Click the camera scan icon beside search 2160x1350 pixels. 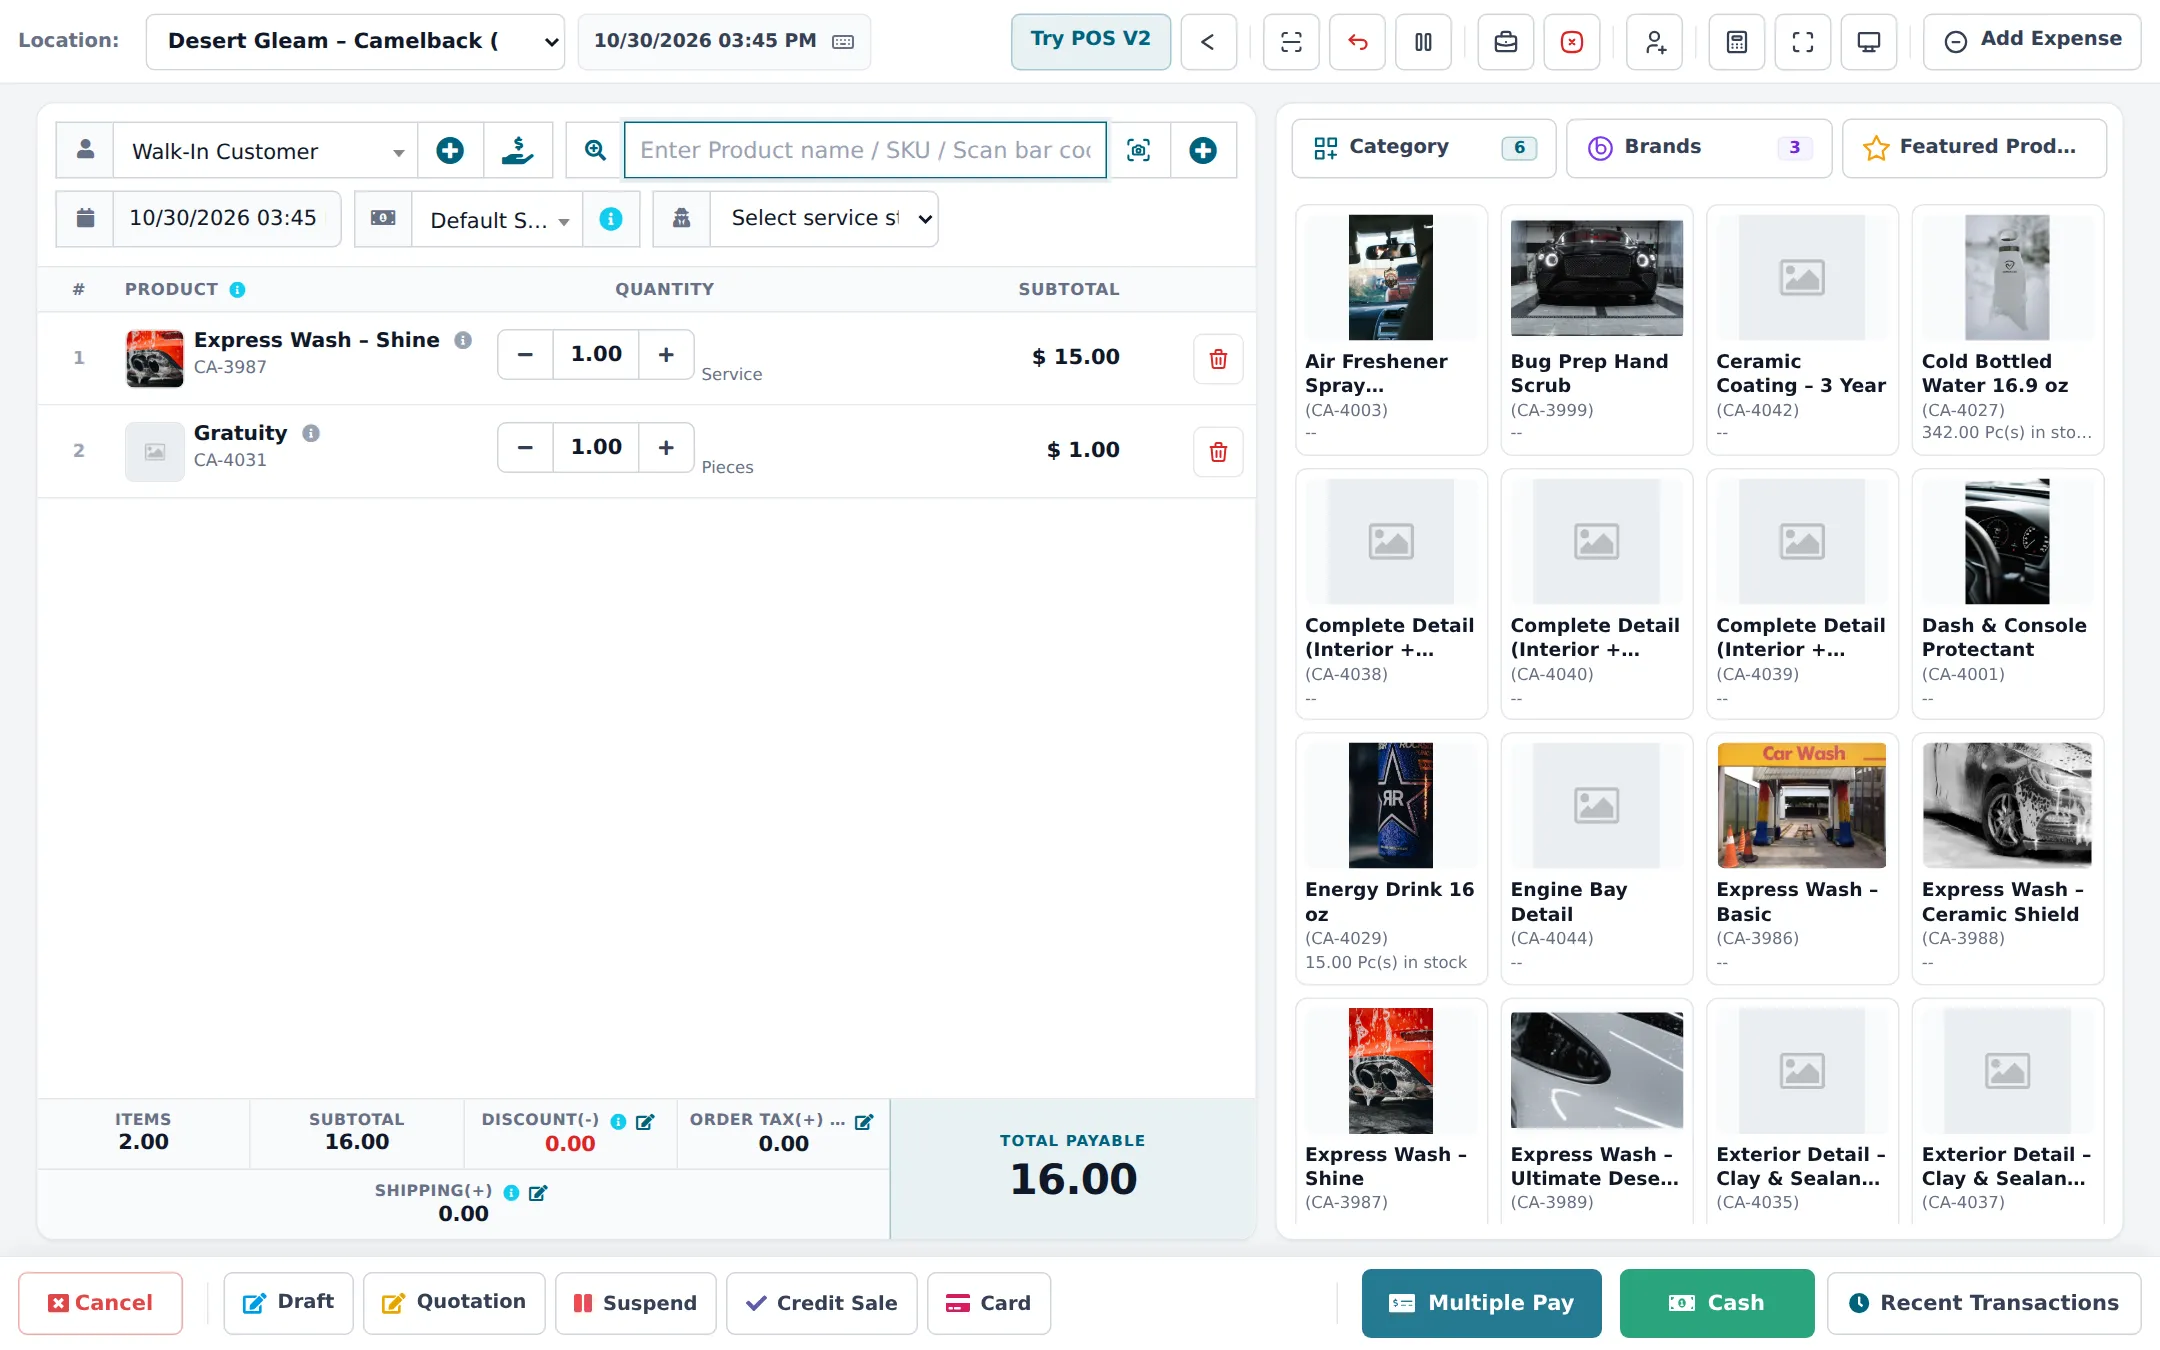[1139, 151]
